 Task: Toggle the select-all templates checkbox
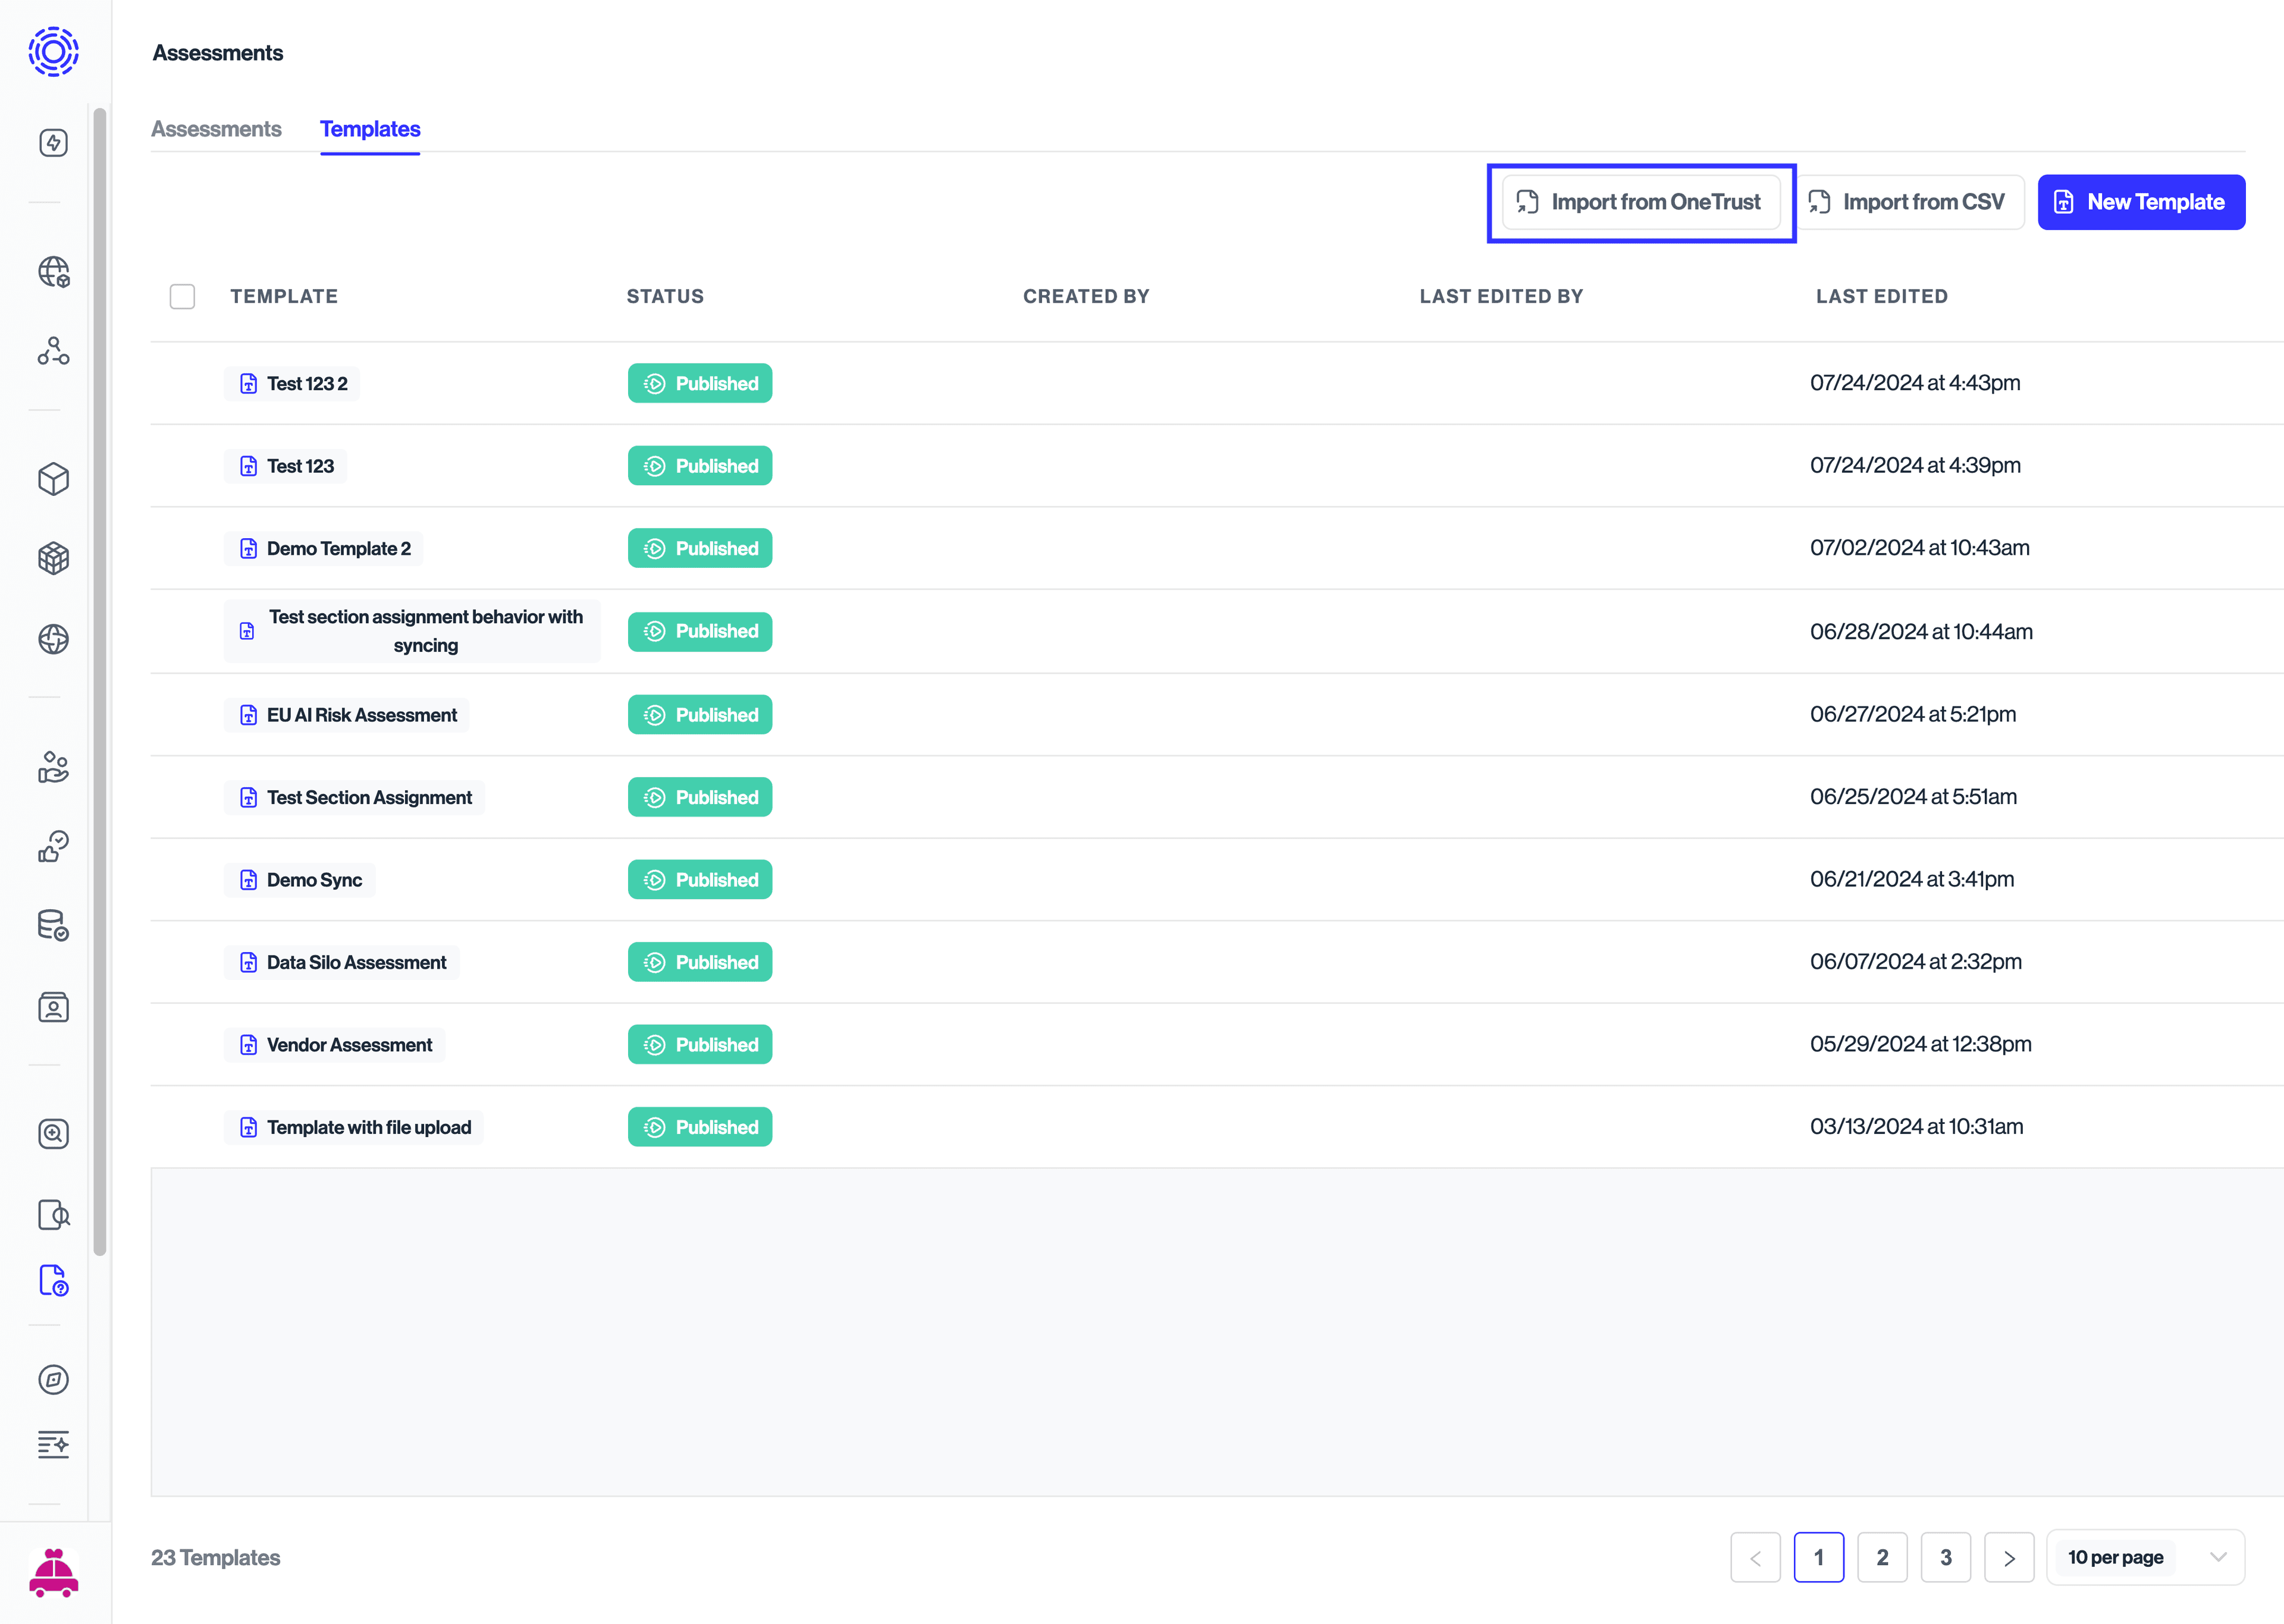(x=183, y=296)
